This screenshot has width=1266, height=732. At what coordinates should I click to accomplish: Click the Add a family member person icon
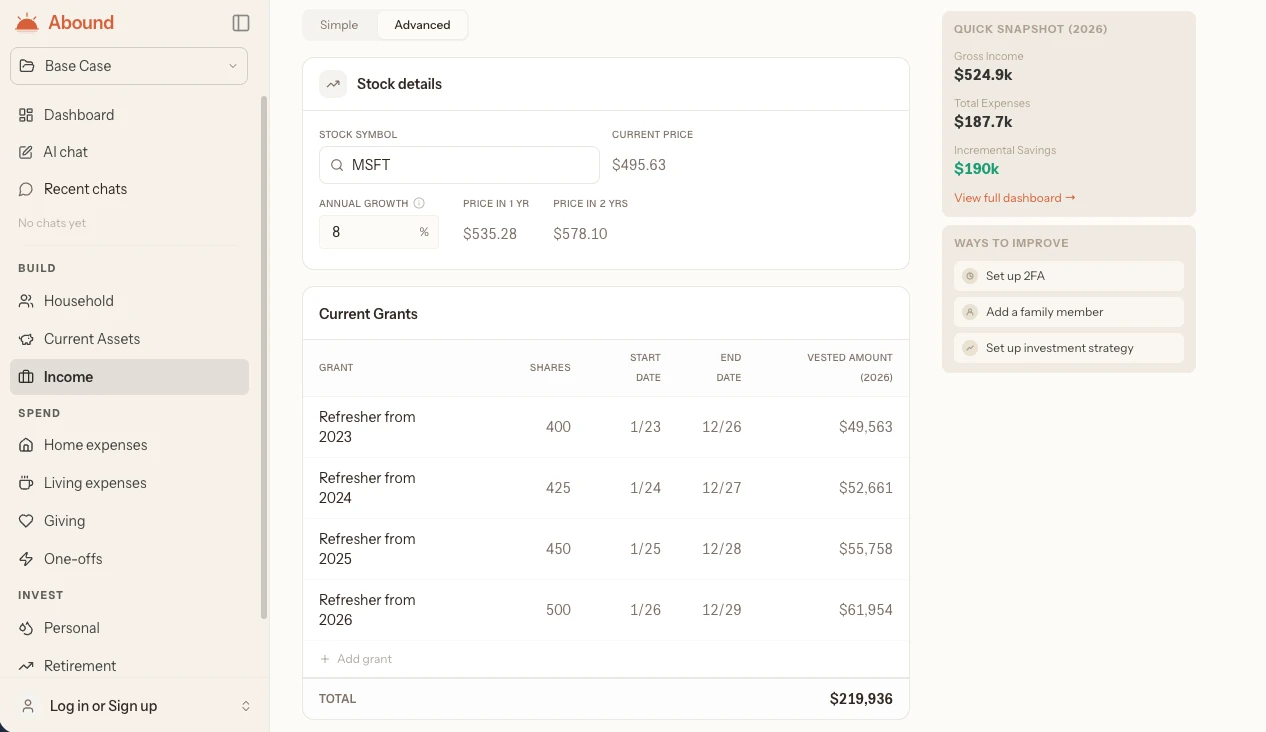coord(970,312)
